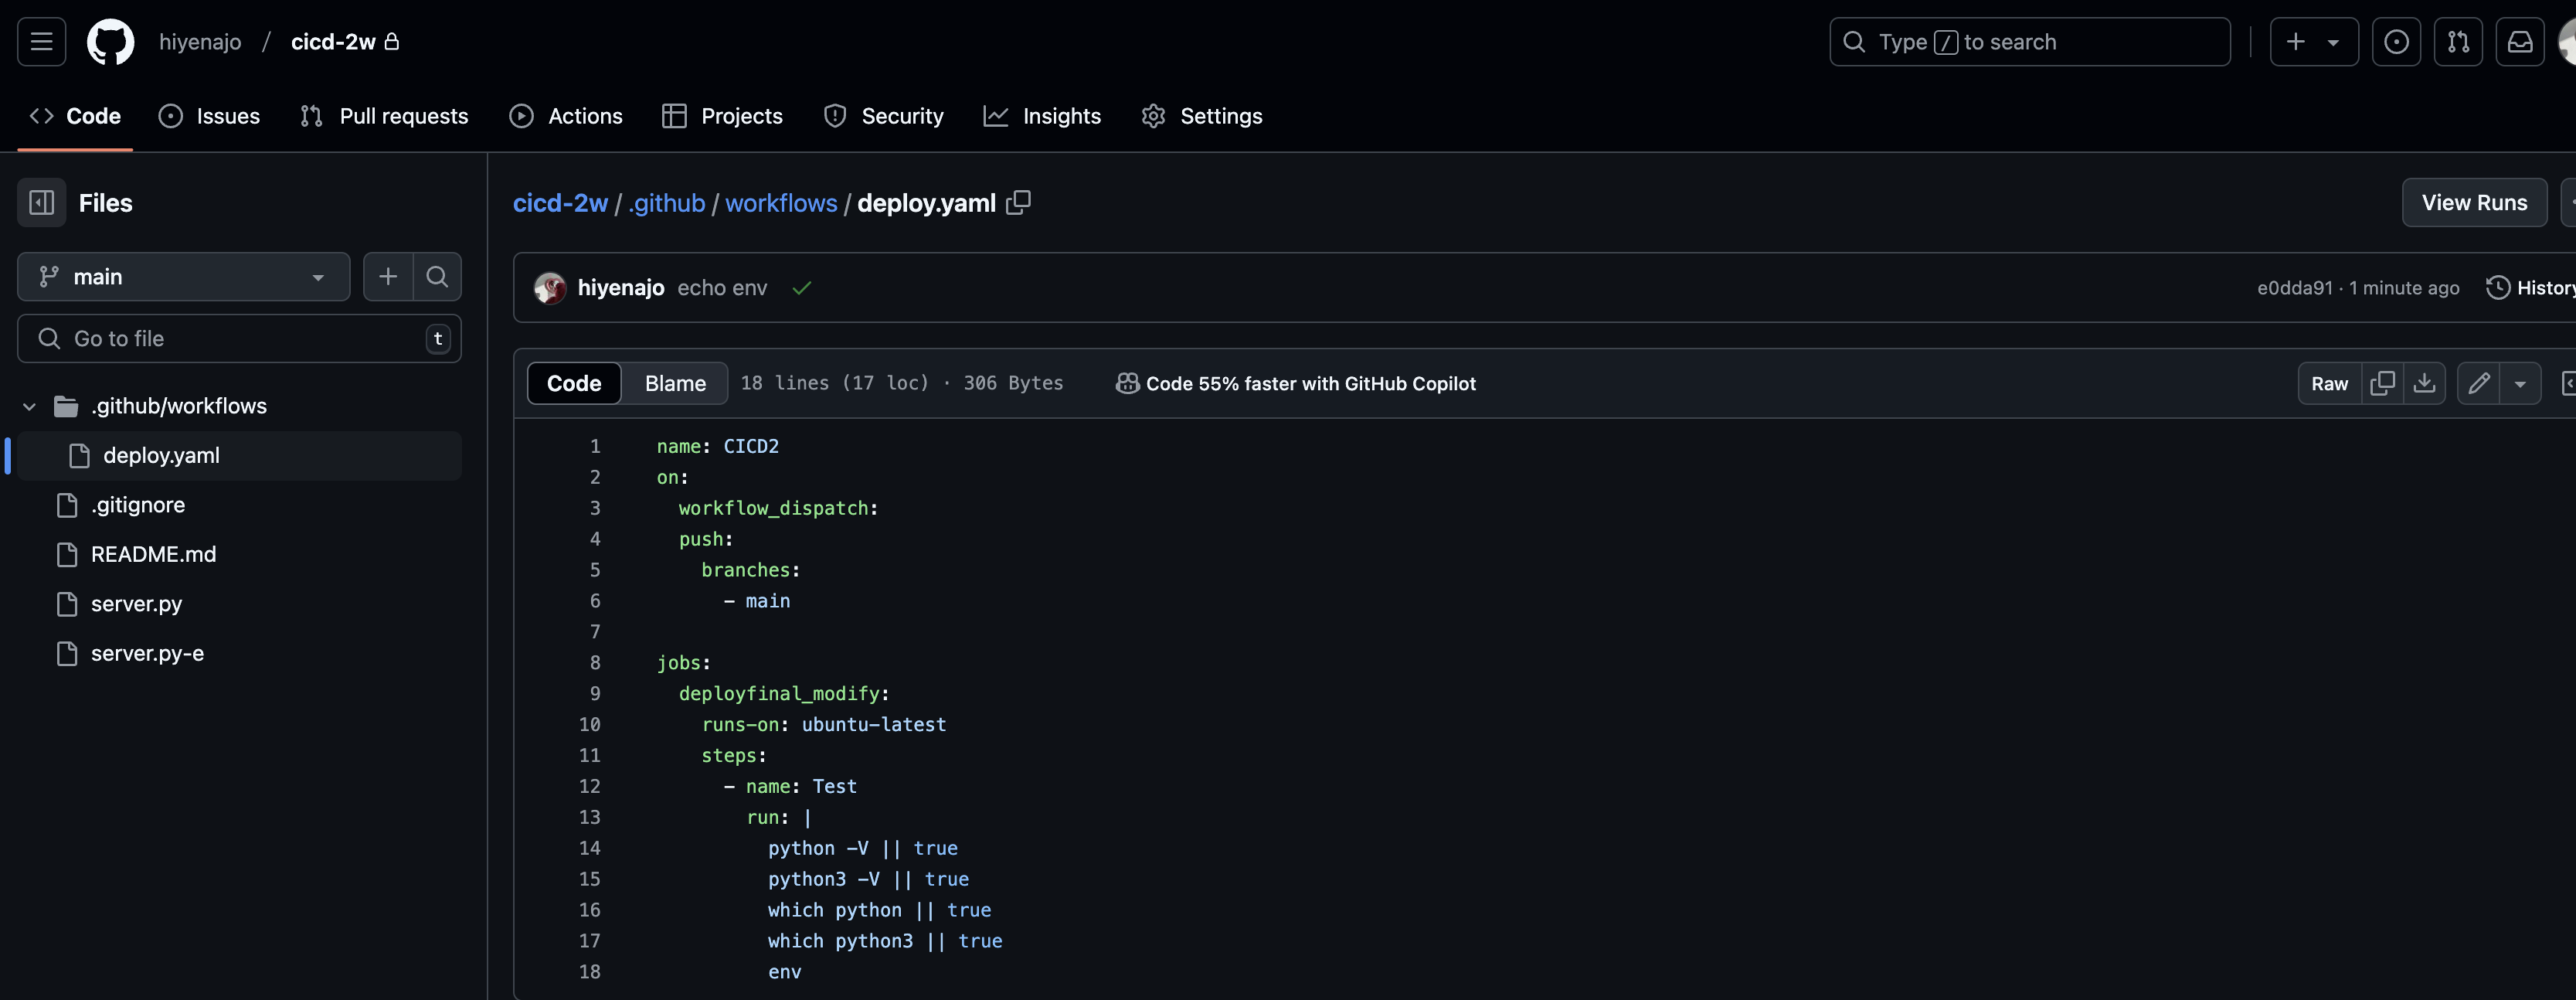
Task: Collapse the .github/workflows folder
Action: click(x=29, y=406)
